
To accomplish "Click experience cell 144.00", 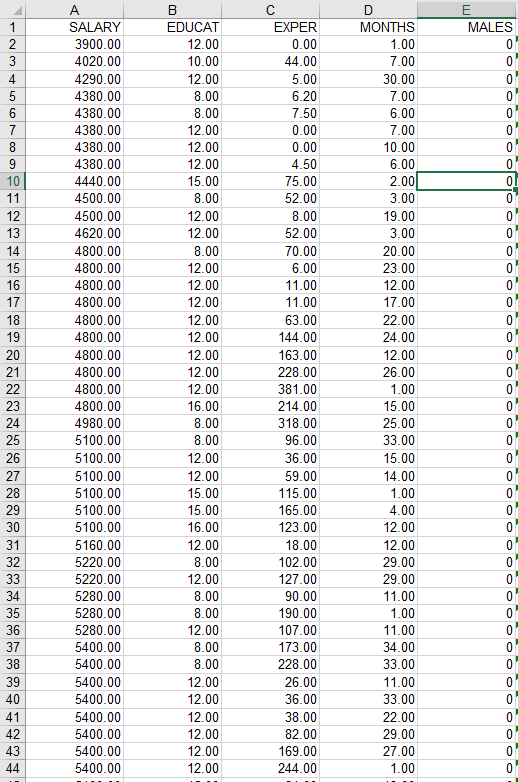I will 270,338.
